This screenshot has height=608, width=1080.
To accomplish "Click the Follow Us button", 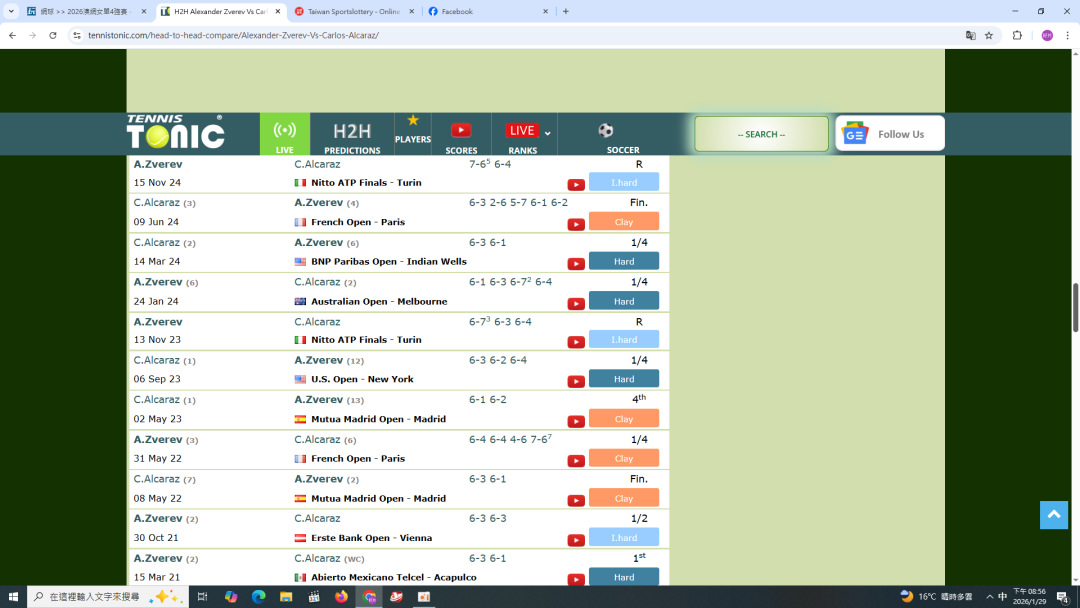I will [x=890, y=134].
